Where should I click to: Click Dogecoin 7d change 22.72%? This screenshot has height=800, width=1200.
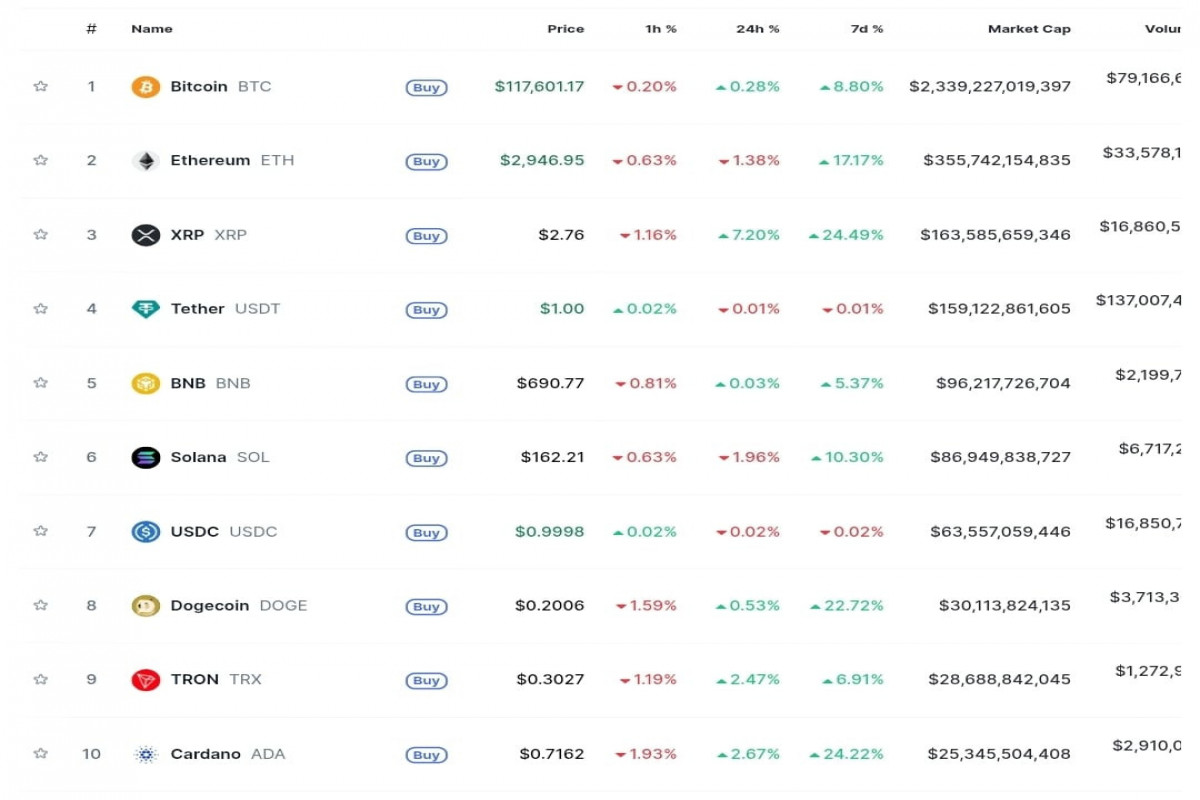(x=847, y=605)
